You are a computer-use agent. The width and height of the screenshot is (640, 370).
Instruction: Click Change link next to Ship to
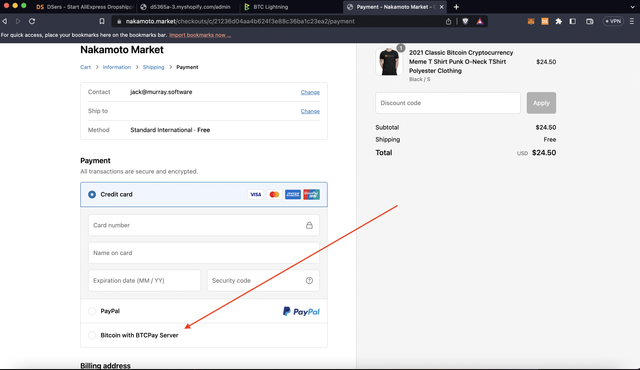(x=310, y=111)
